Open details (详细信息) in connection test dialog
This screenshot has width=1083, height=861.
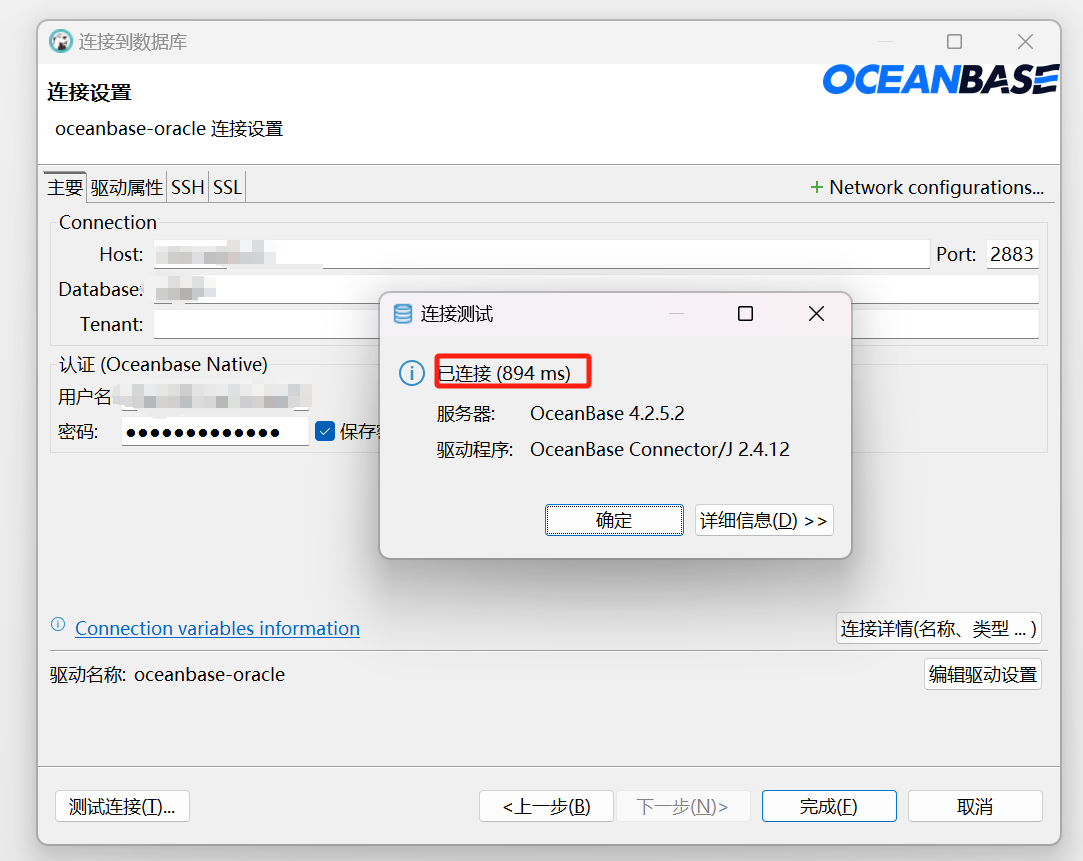click(x=764, y=520)
